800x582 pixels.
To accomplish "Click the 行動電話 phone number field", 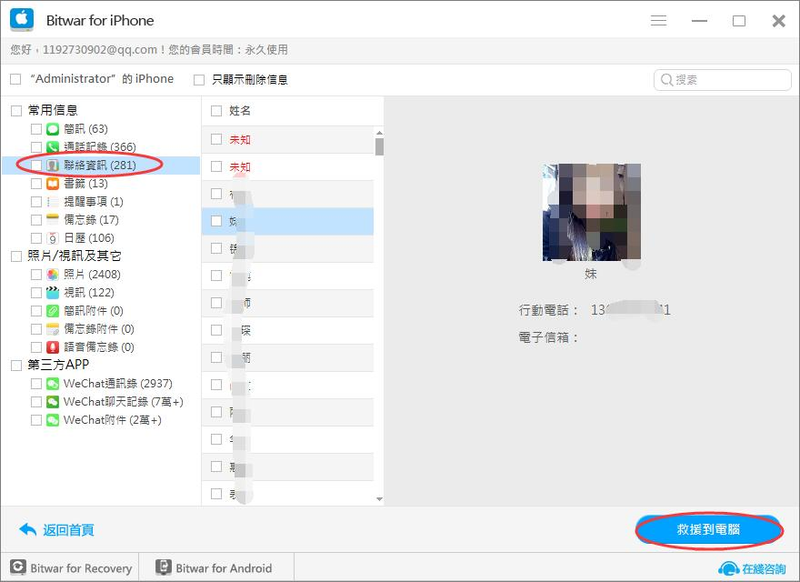I will coord(631,310).
